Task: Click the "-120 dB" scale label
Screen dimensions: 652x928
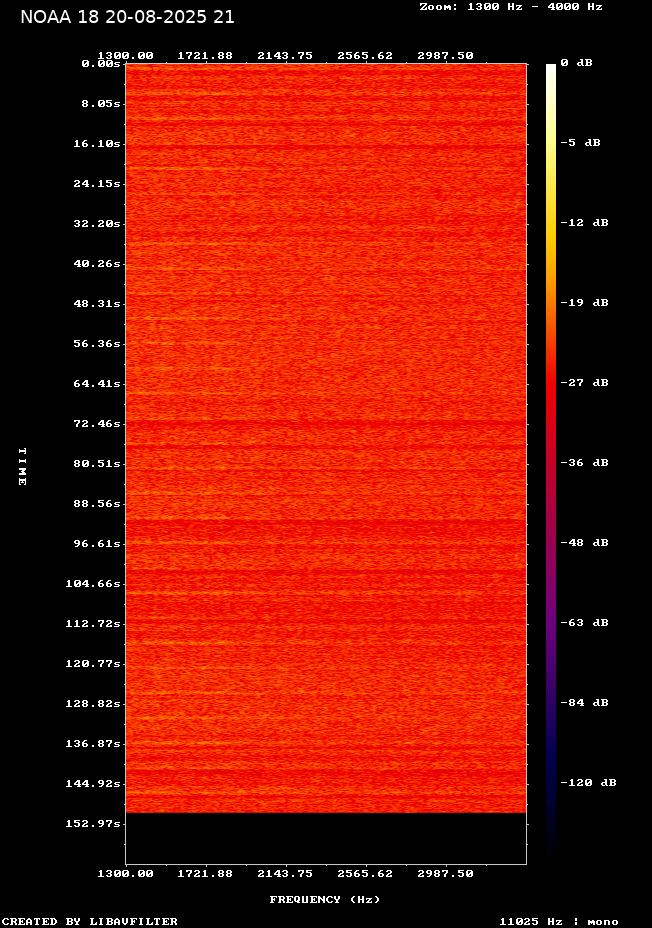Action: click(x=589, y=782)
